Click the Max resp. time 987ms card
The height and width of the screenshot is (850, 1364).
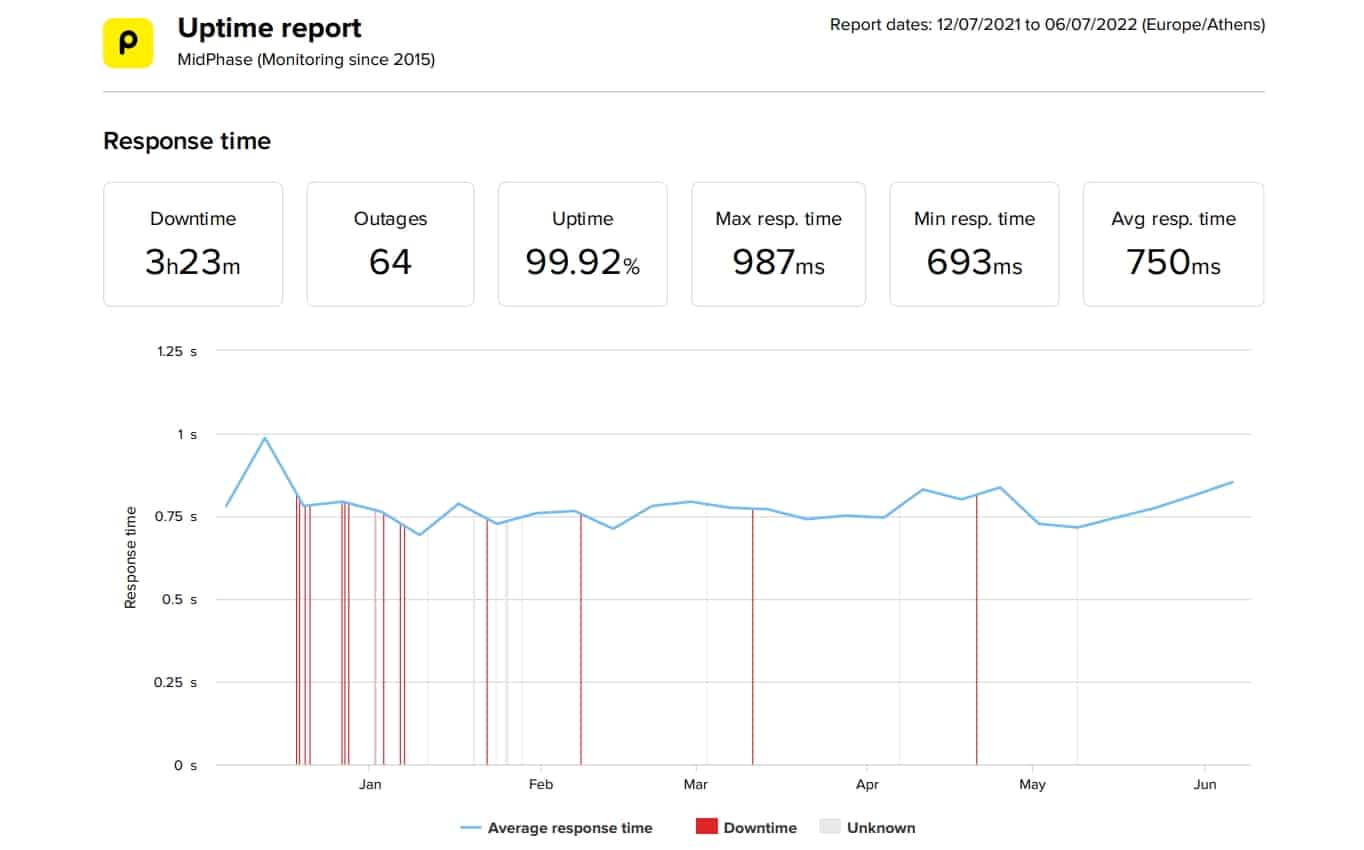coord(778,244)
